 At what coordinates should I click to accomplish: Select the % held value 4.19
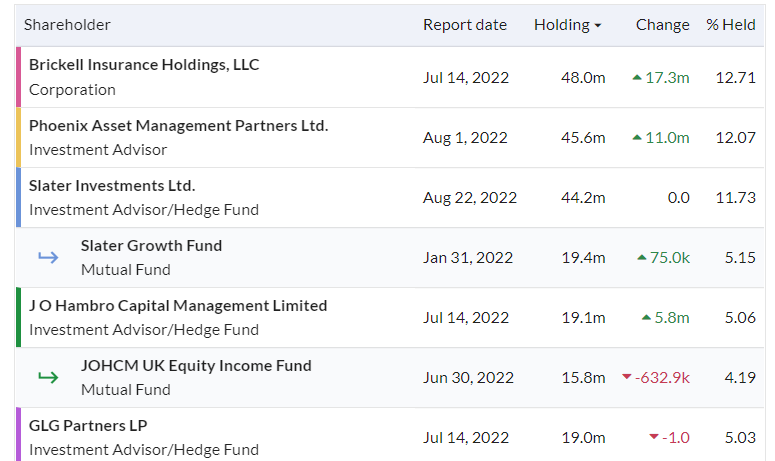[740, 378]
